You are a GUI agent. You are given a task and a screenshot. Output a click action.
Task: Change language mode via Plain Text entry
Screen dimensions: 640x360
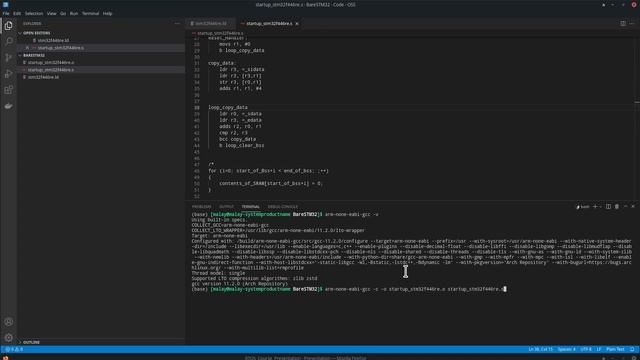[x=615, y=349]
